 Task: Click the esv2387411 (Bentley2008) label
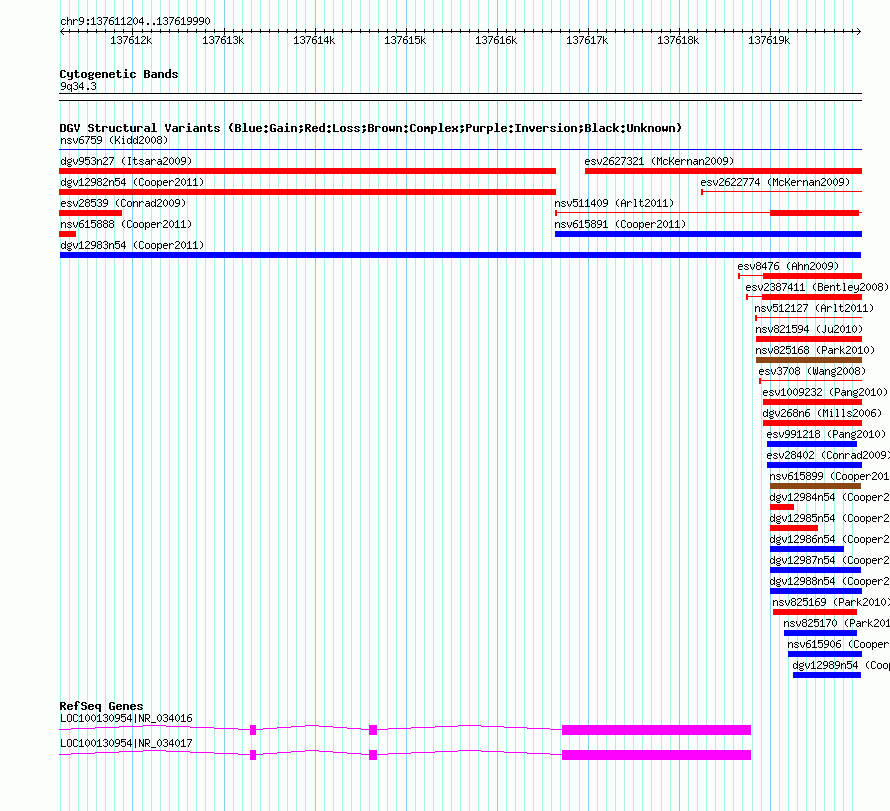click(817, 287)
